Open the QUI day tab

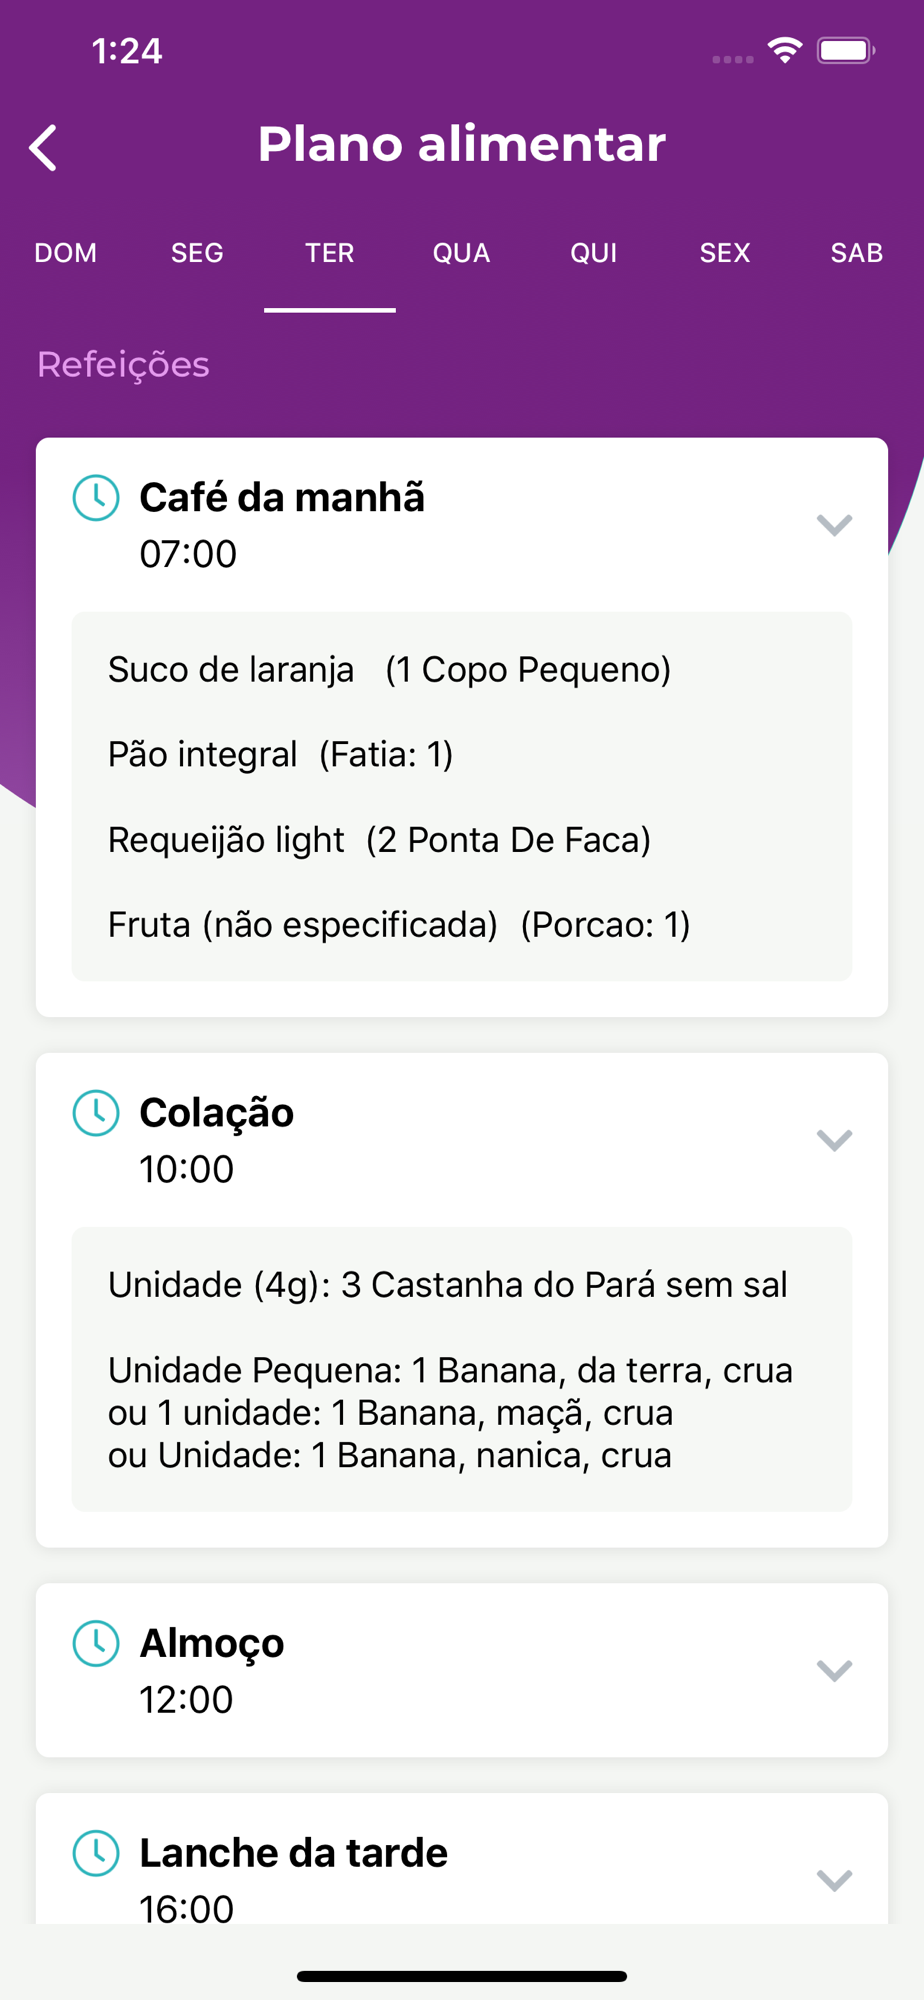point(593,253)
